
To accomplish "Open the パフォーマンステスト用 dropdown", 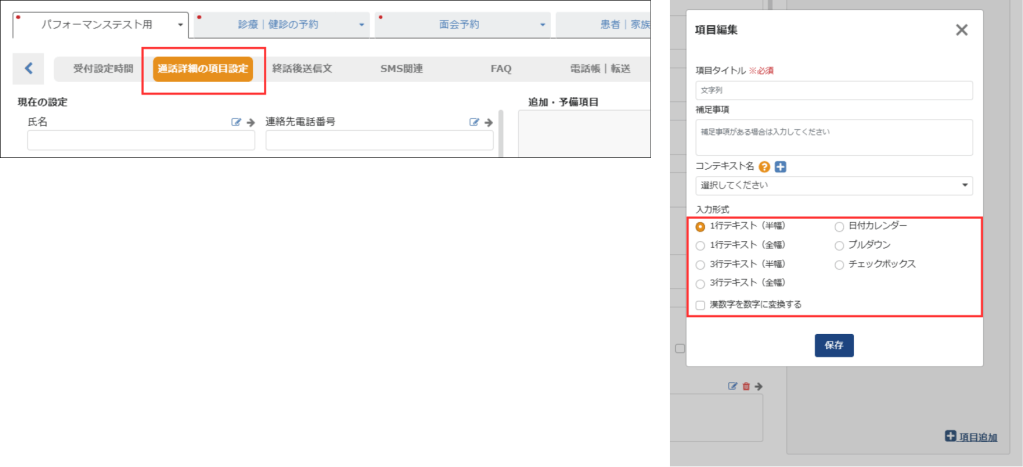I will (x=99, y=24).
